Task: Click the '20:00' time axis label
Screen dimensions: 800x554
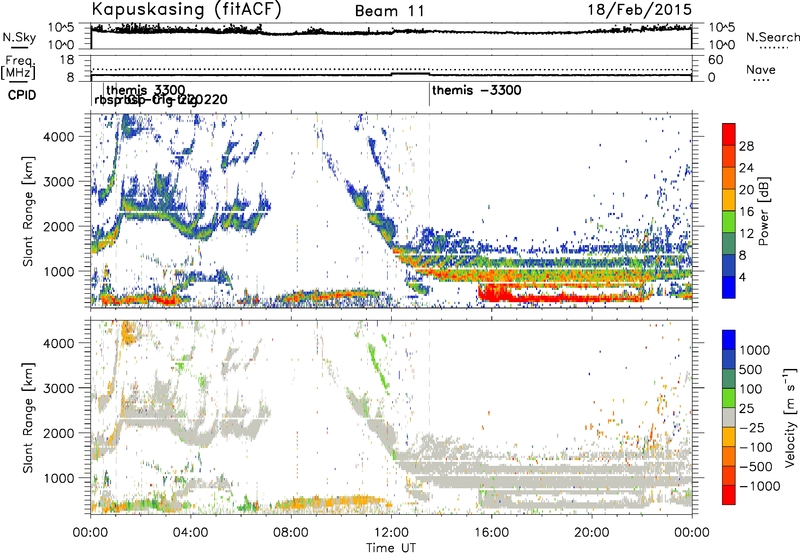Action: (x=592, y=533)
